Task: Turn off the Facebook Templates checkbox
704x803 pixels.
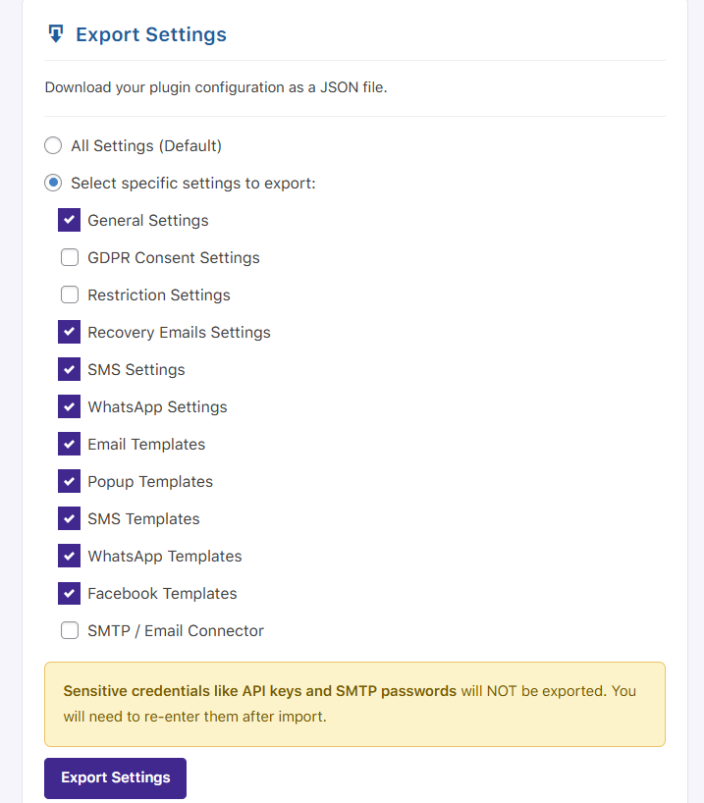Action: 69,593
